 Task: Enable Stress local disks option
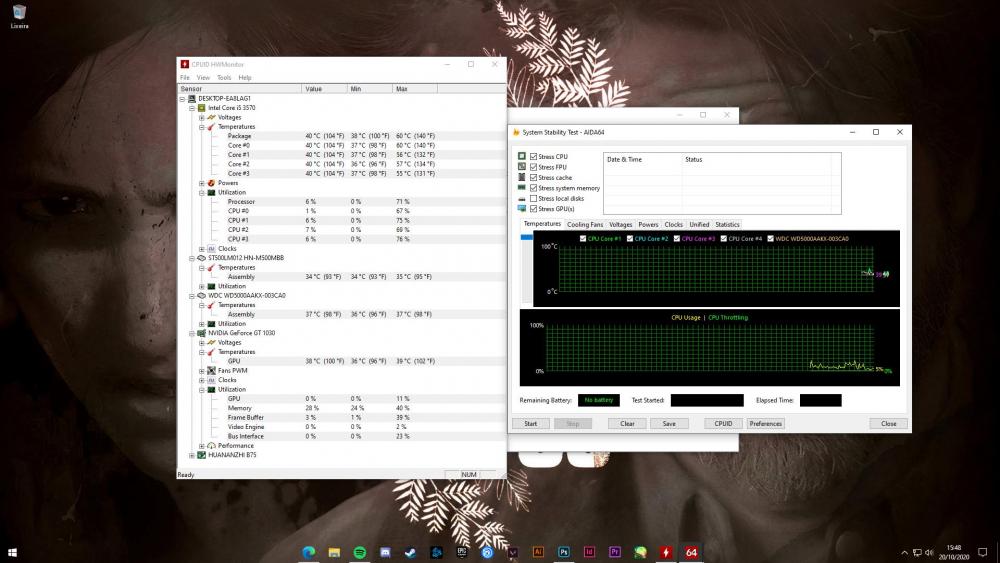pyautogui.click(x=534, y=198)
